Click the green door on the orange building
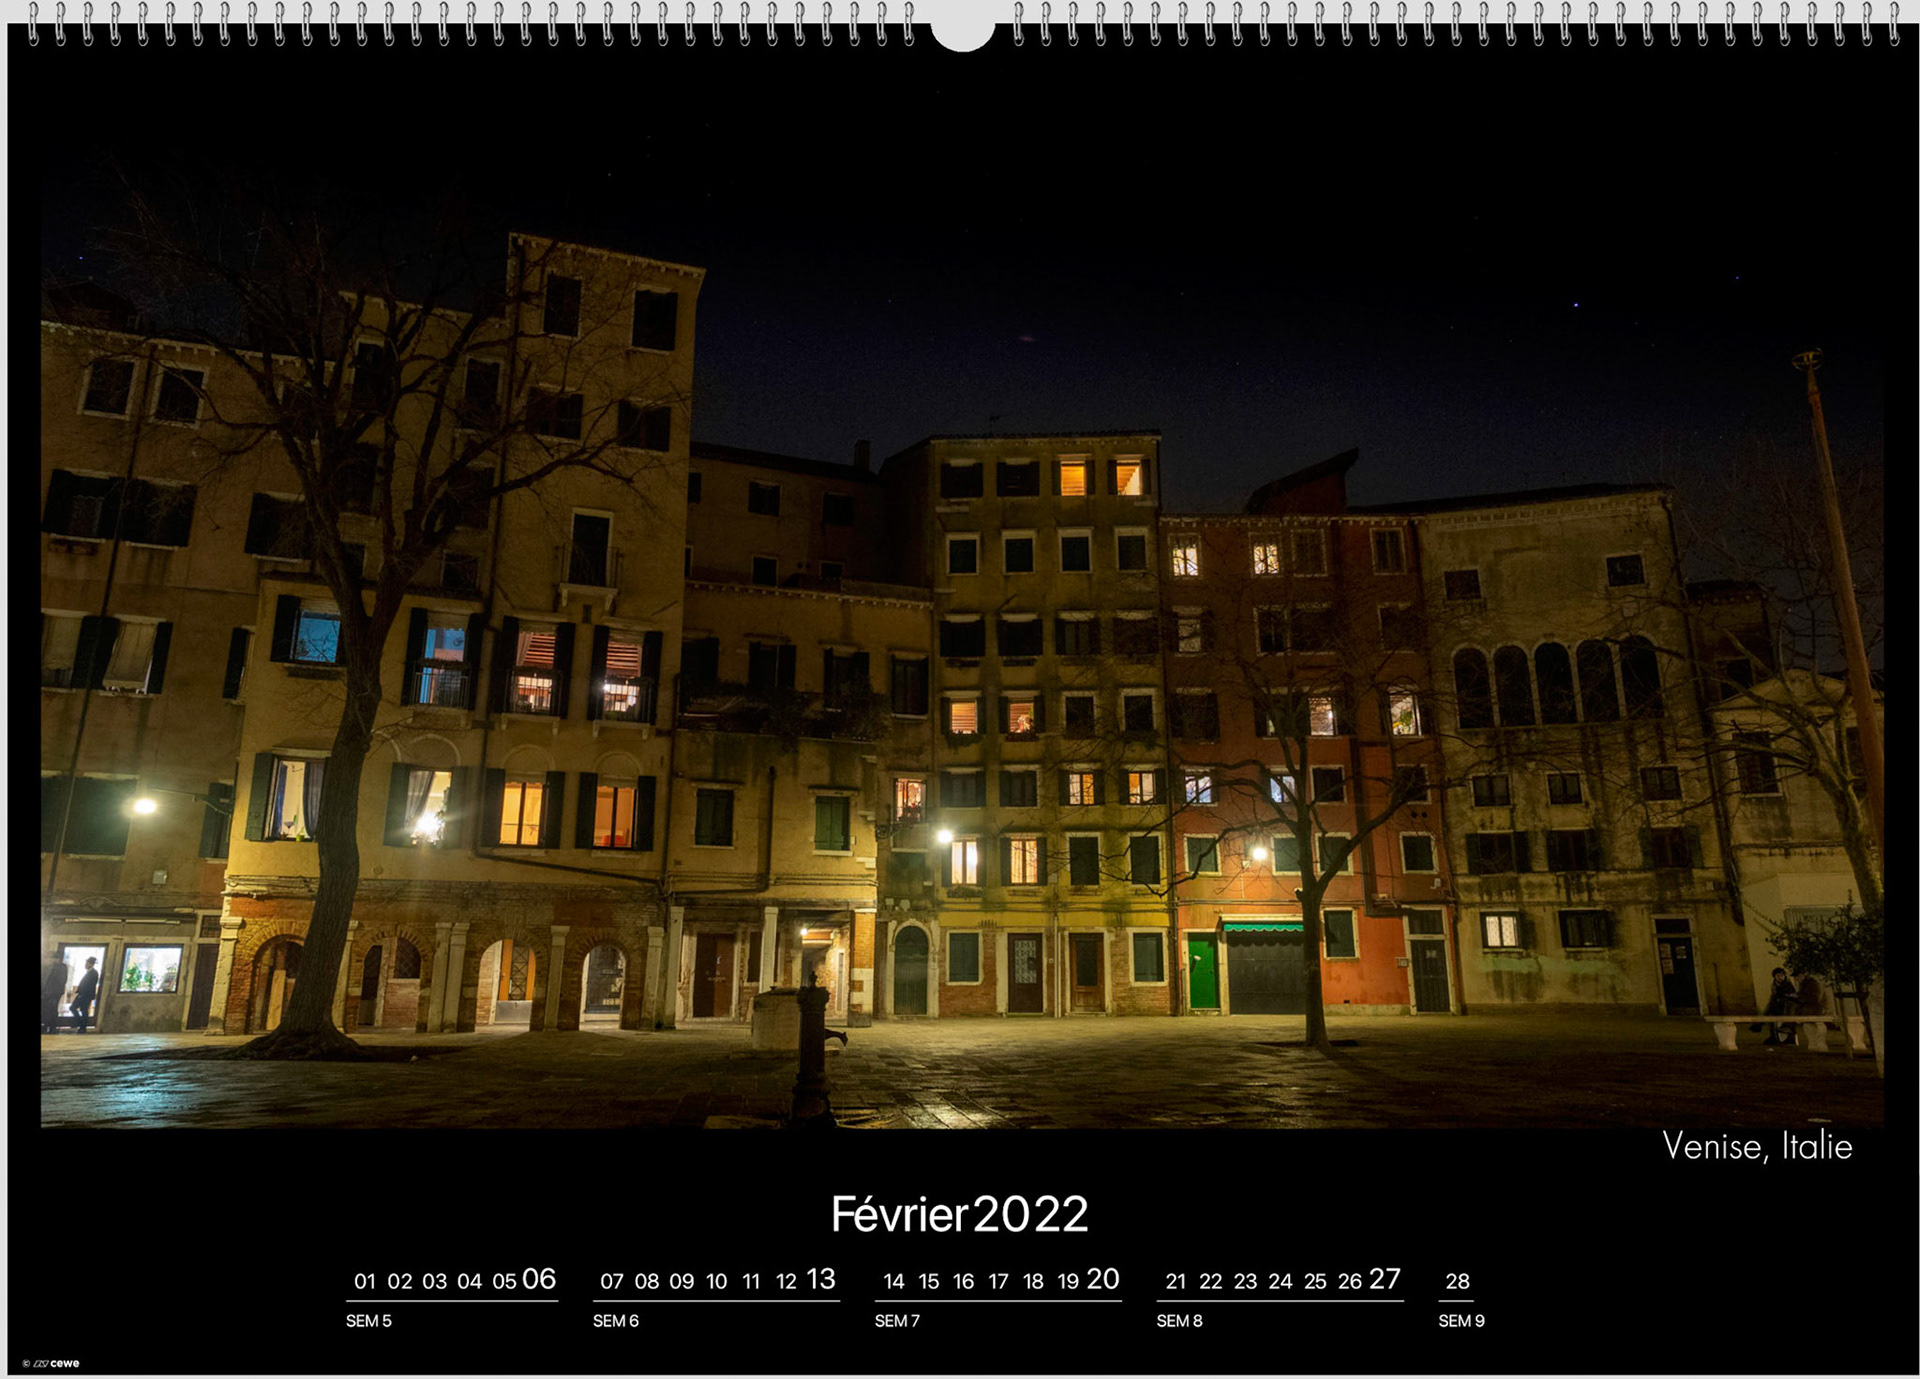 1202,972
